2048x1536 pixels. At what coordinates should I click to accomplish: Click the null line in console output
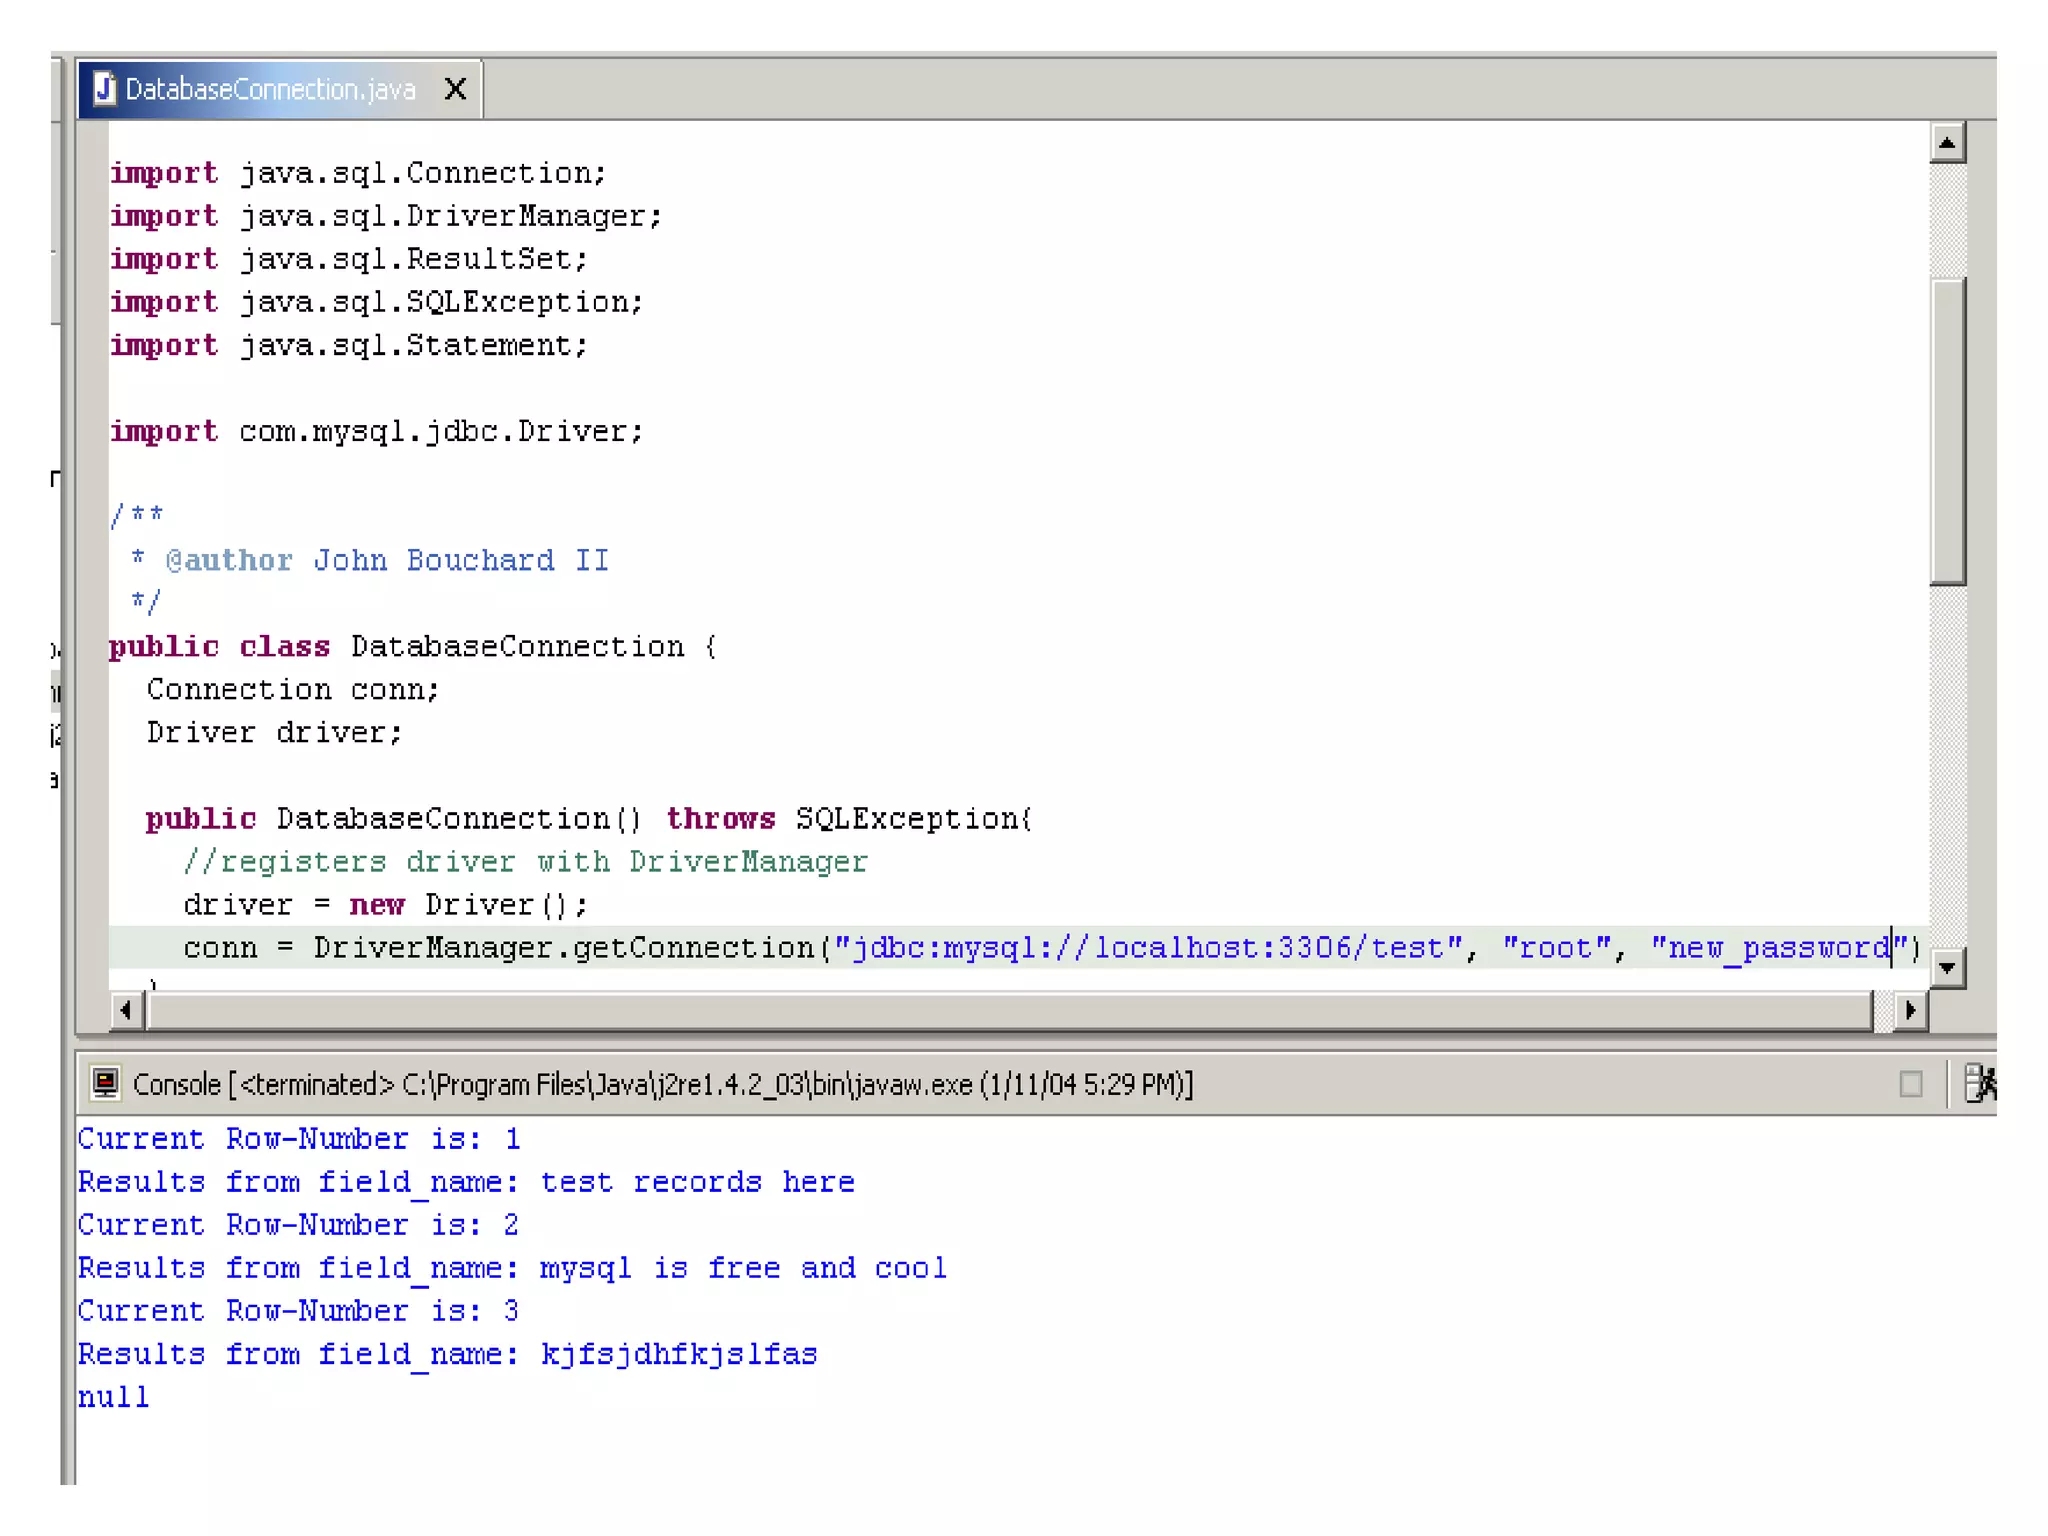113,1397
